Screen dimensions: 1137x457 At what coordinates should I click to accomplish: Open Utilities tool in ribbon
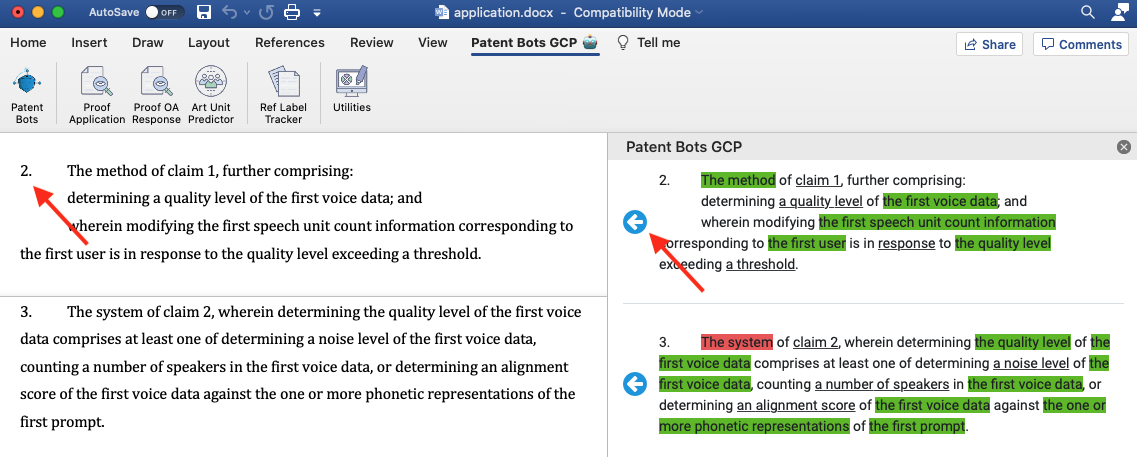(352, 91)
